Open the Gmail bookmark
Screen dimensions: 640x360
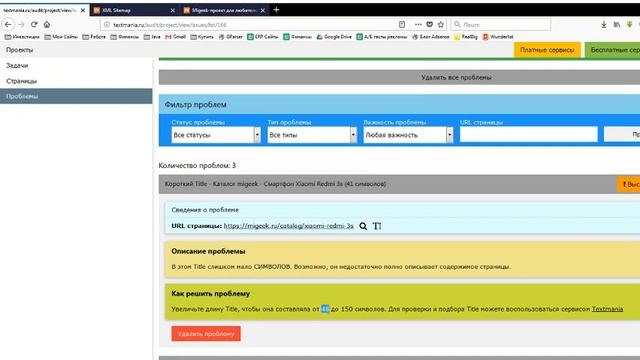point(176,37)
